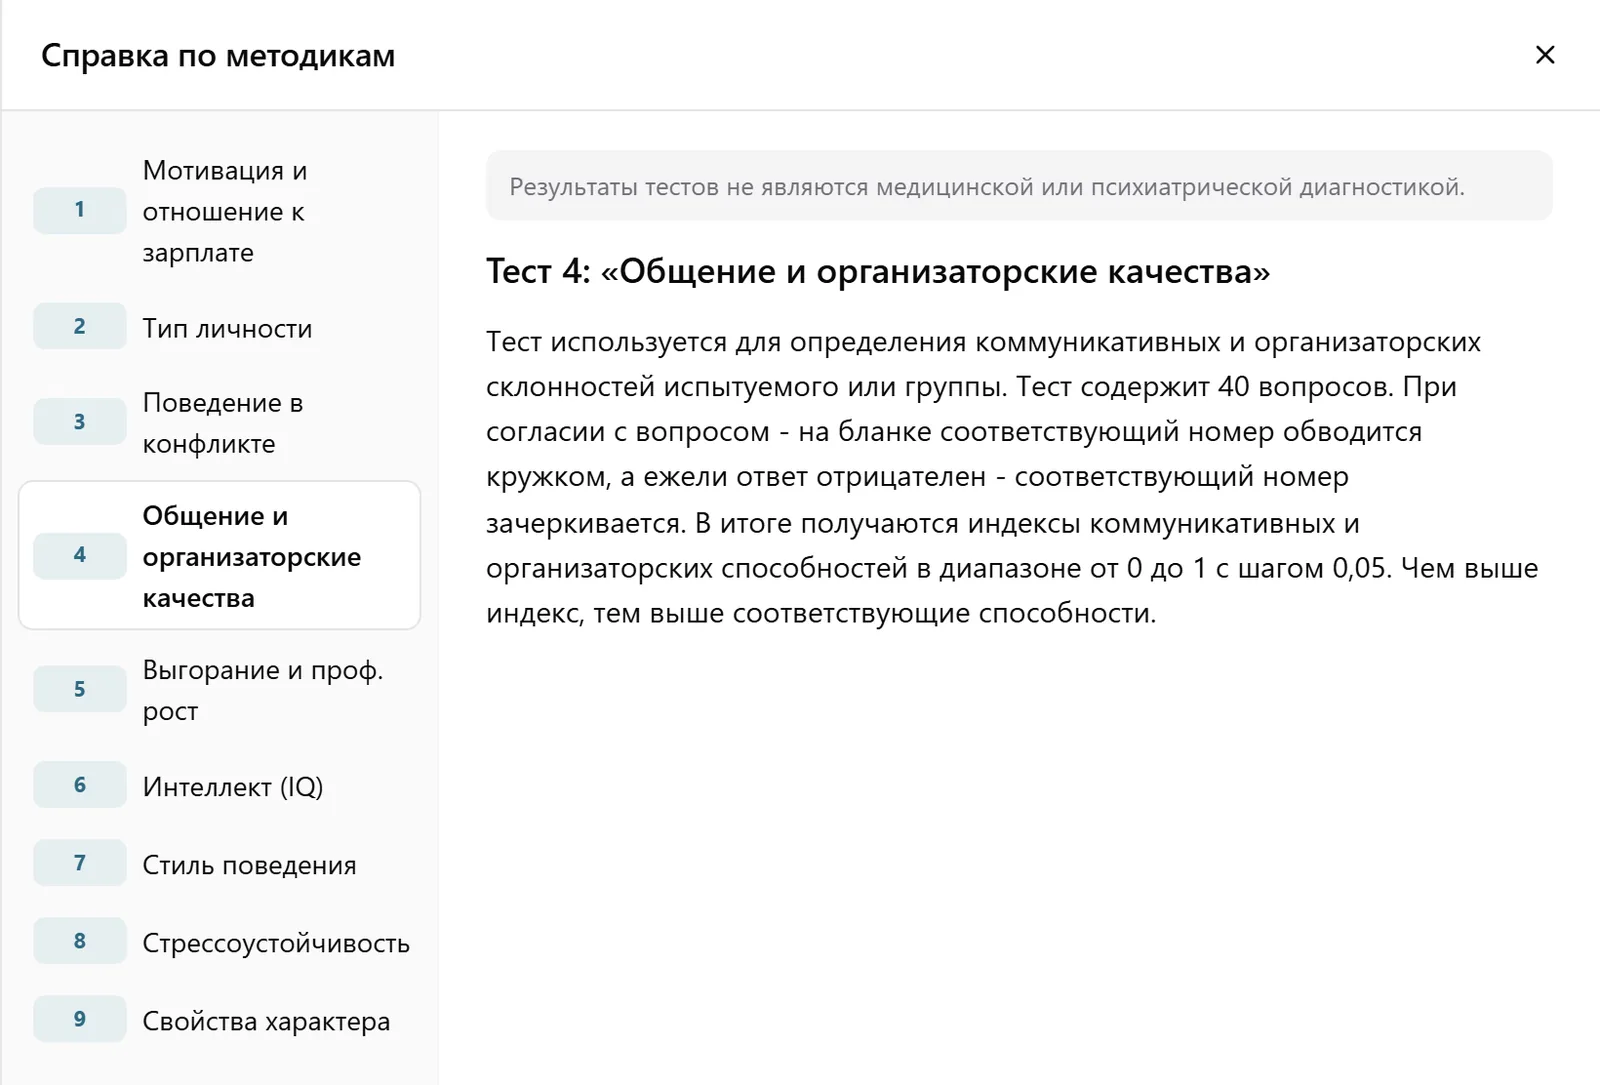Image resolution: width=1600 pixels, height=1085 pixels.
Task: Close the Справка по методикам dialog
Action: (x=1545, y=55)
